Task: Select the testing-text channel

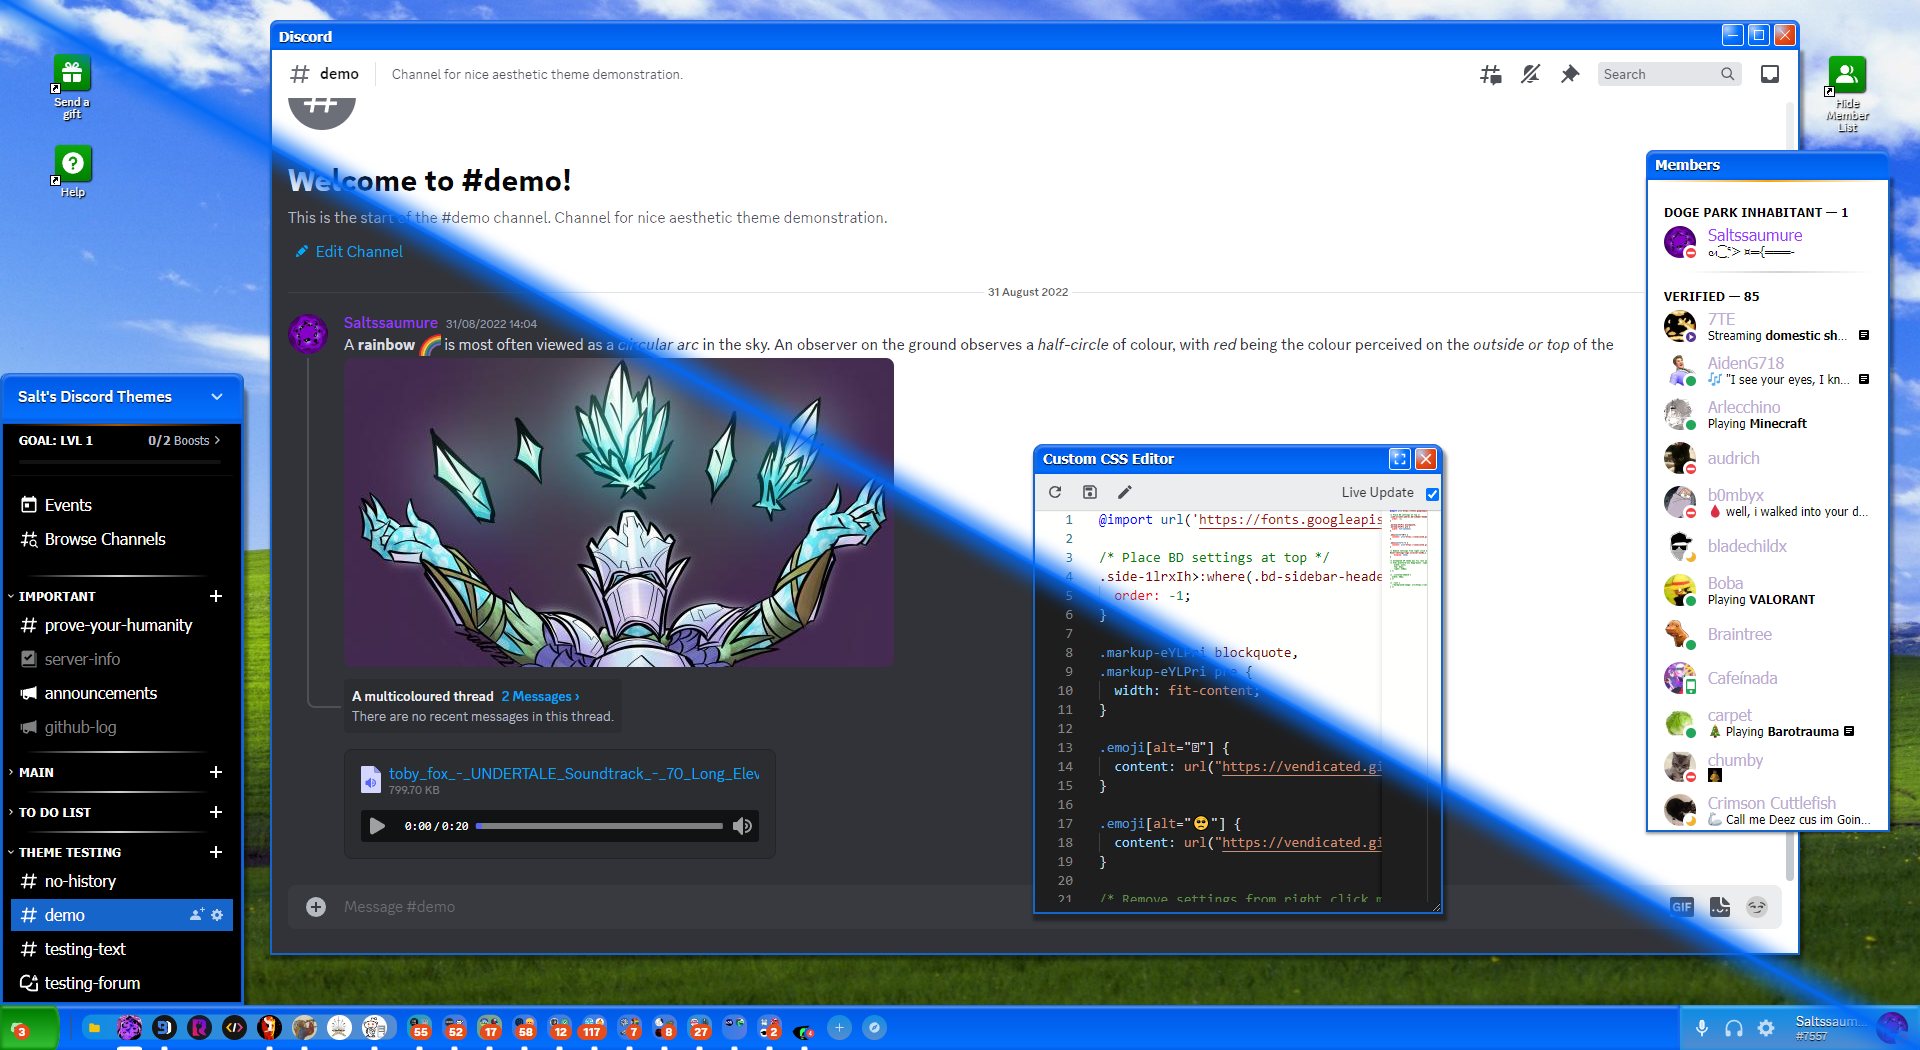Action: click(x=85, y=949)
